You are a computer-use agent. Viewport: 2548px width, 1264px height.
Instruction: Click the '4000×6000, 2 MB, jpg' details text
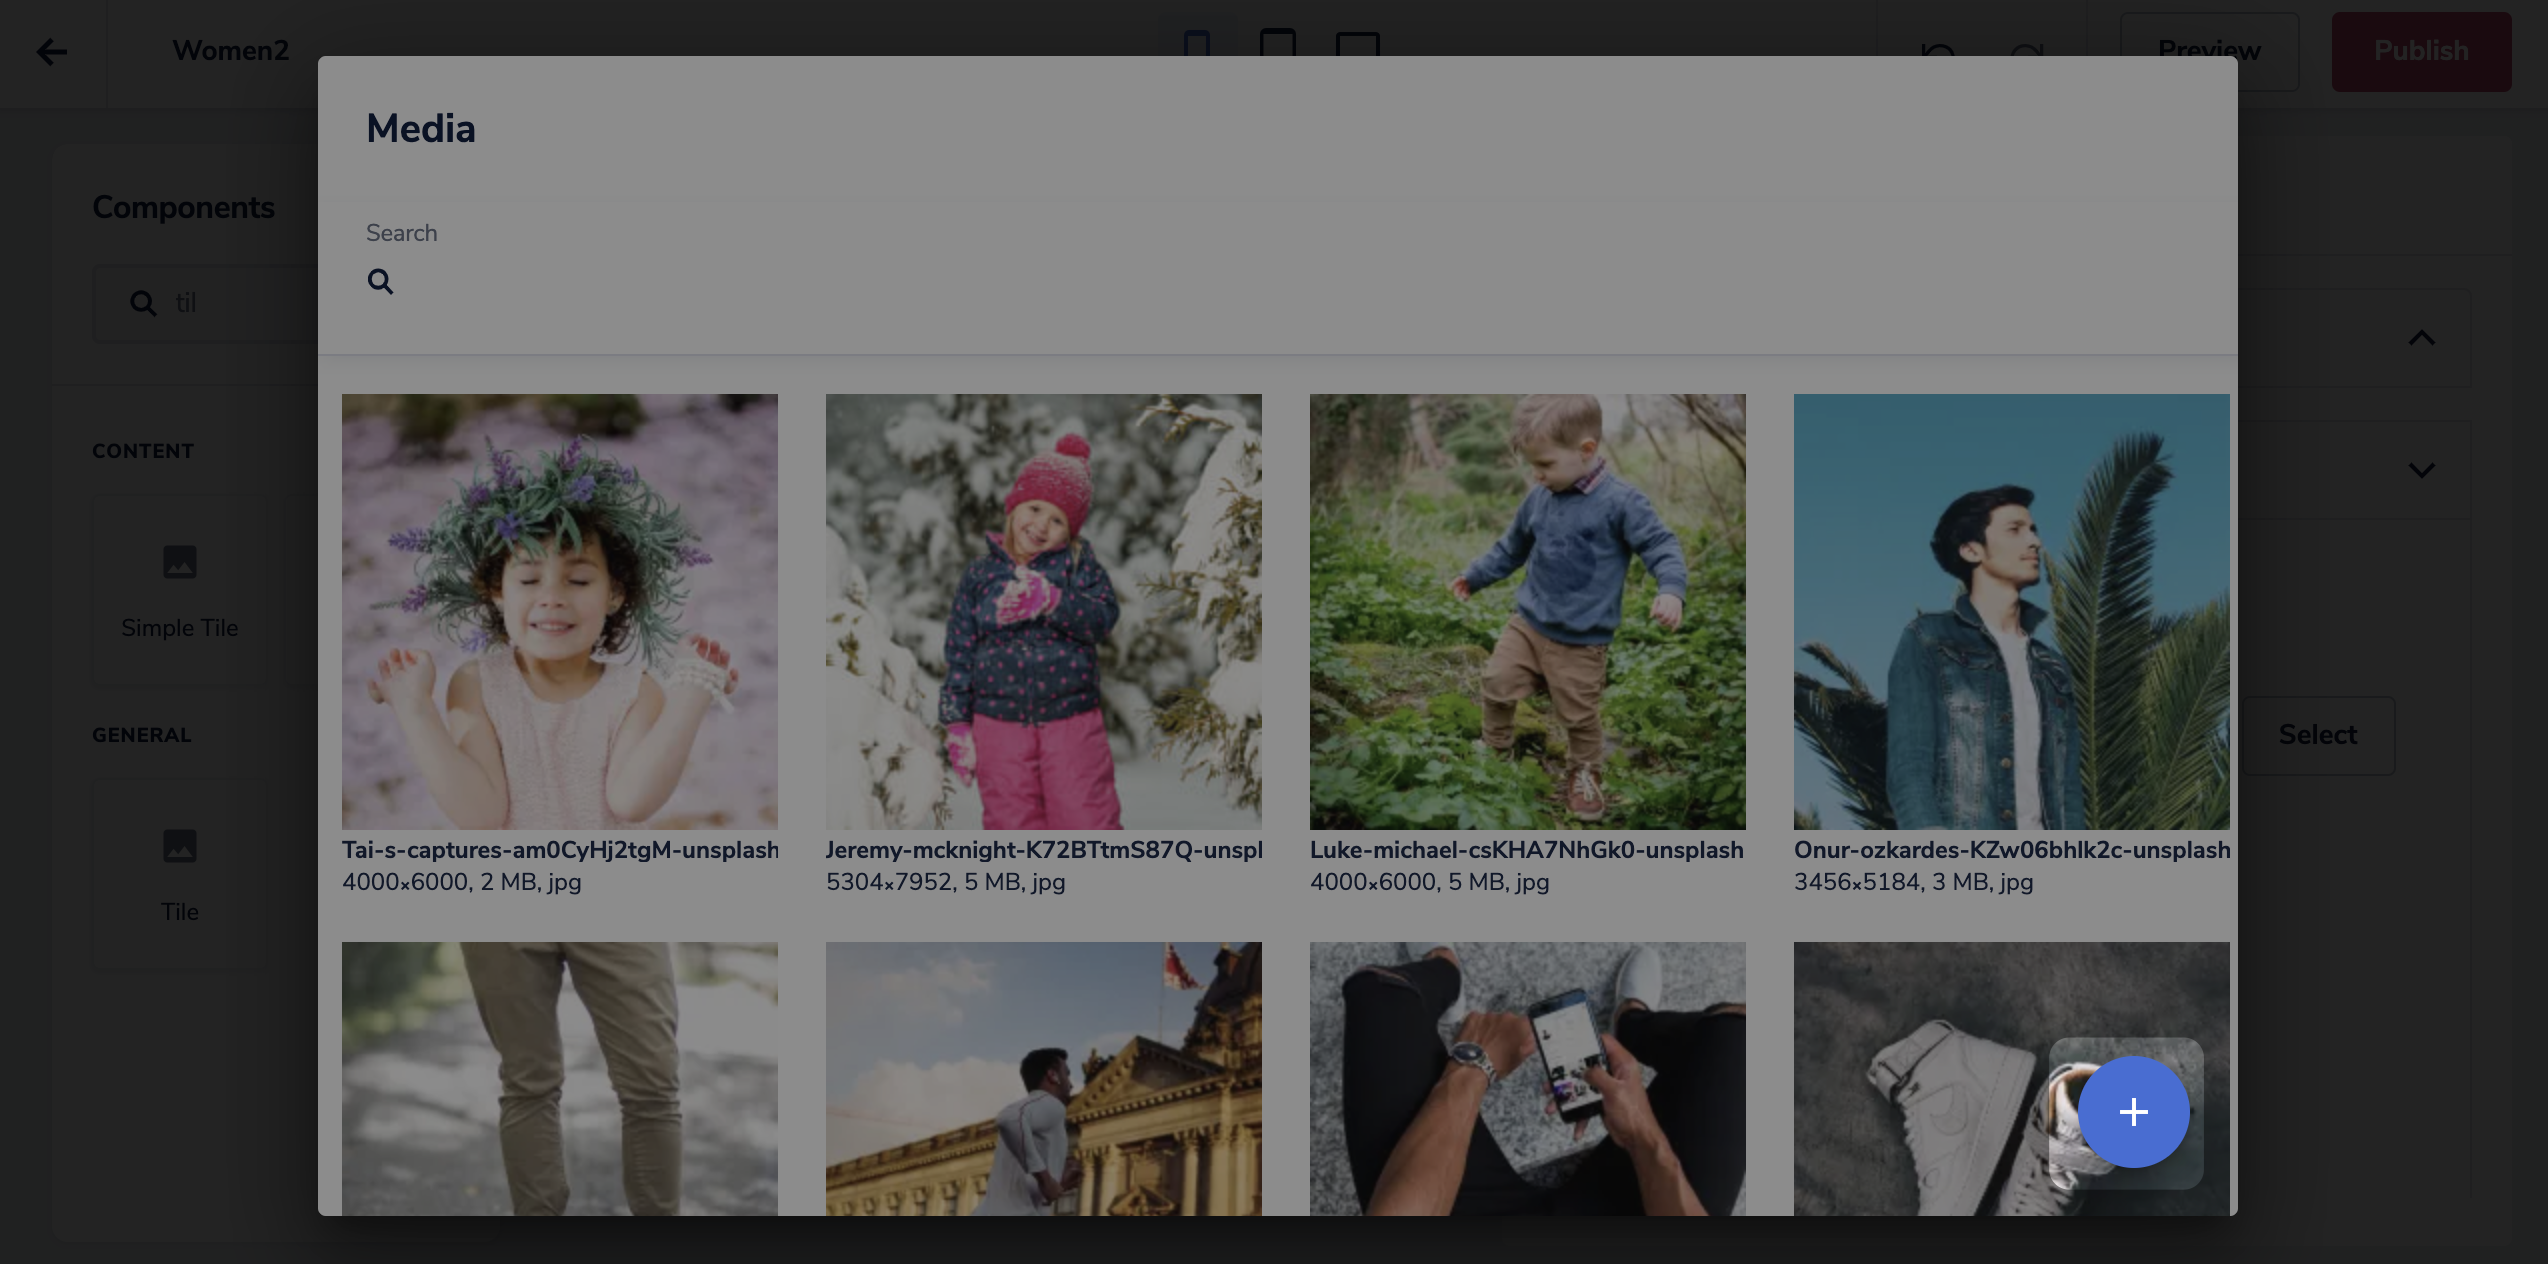(462, 882)
